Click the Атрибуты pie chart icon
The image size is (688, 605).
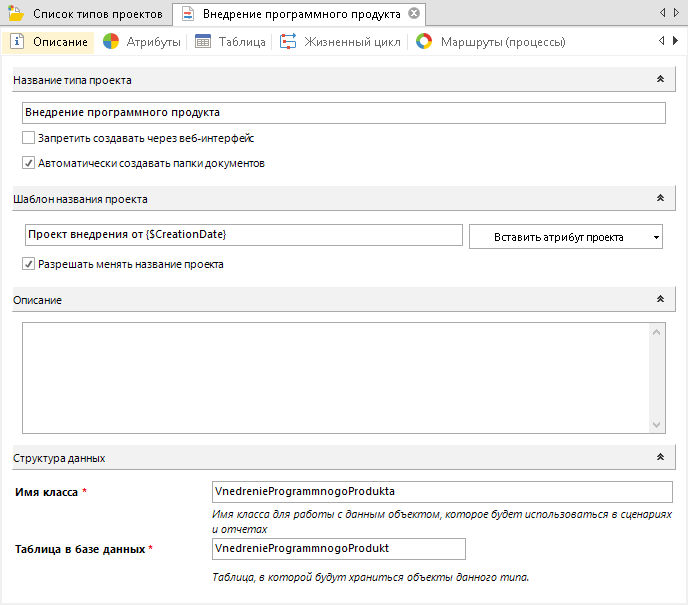(x=111, y=42)
